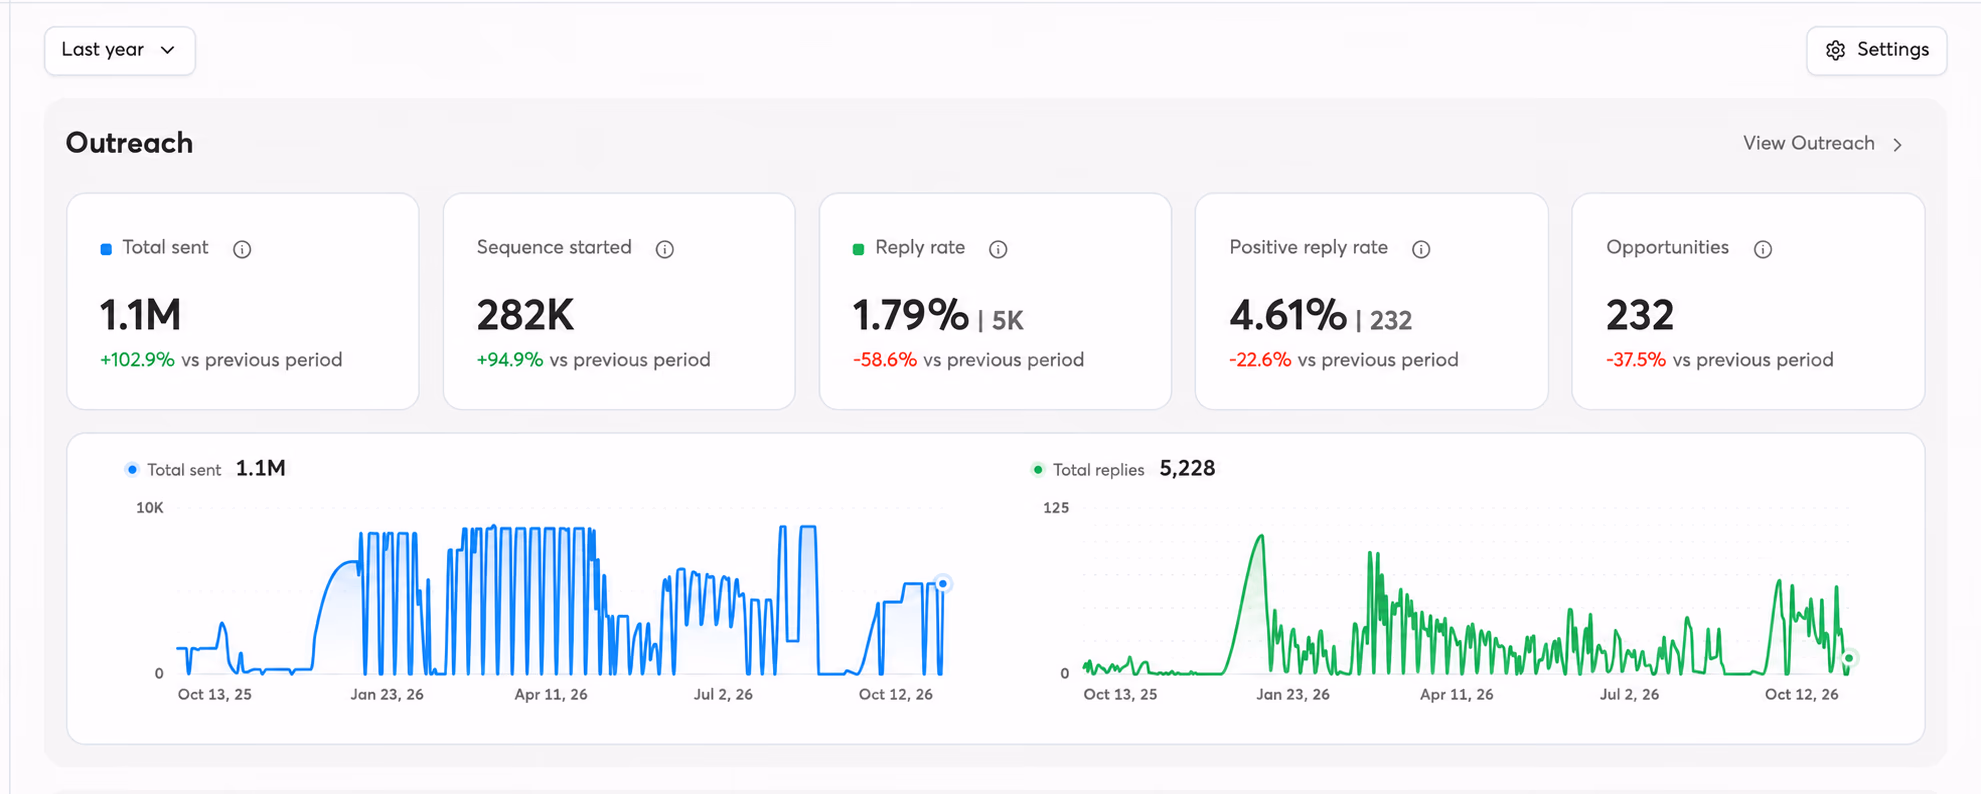The width and height of the screenshot is (1981, 794).
Task: Click the gear icon in Settings
Action: coord(1835,50)
